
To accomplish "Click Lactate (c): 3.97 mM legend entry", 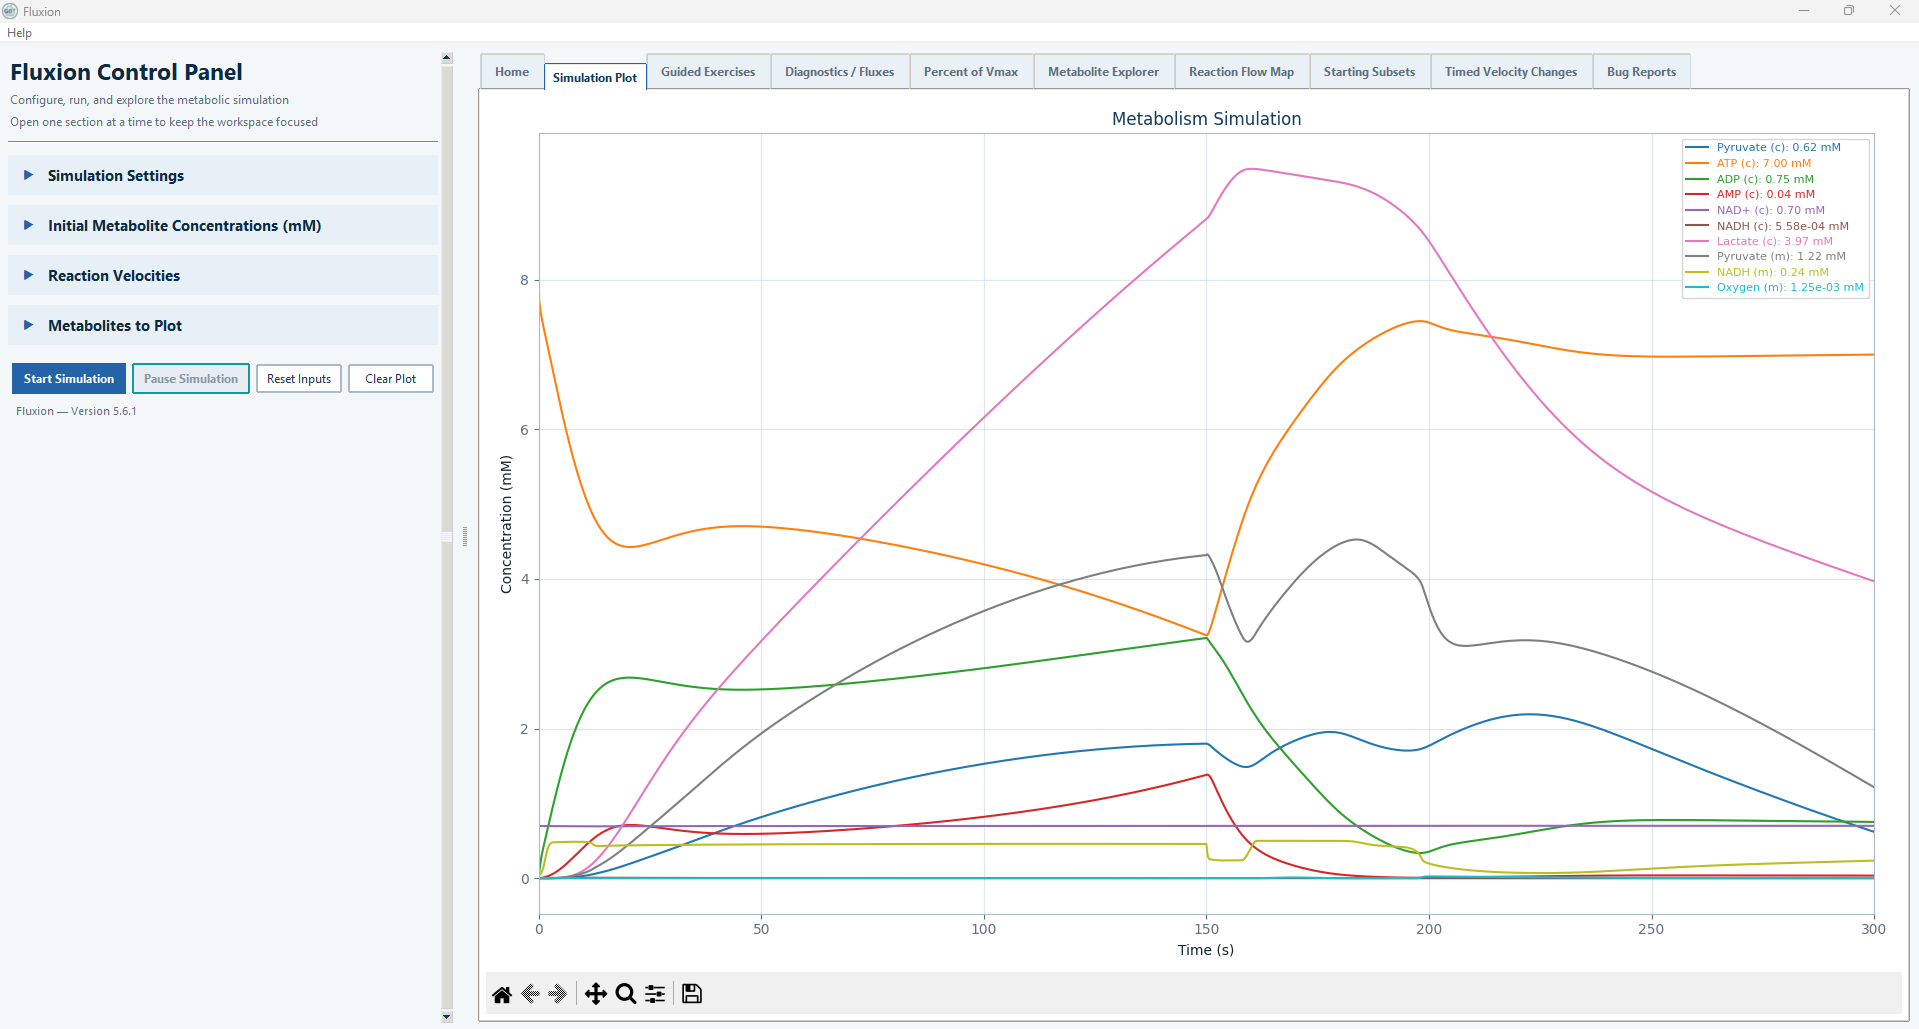I will coord(1774,241).
